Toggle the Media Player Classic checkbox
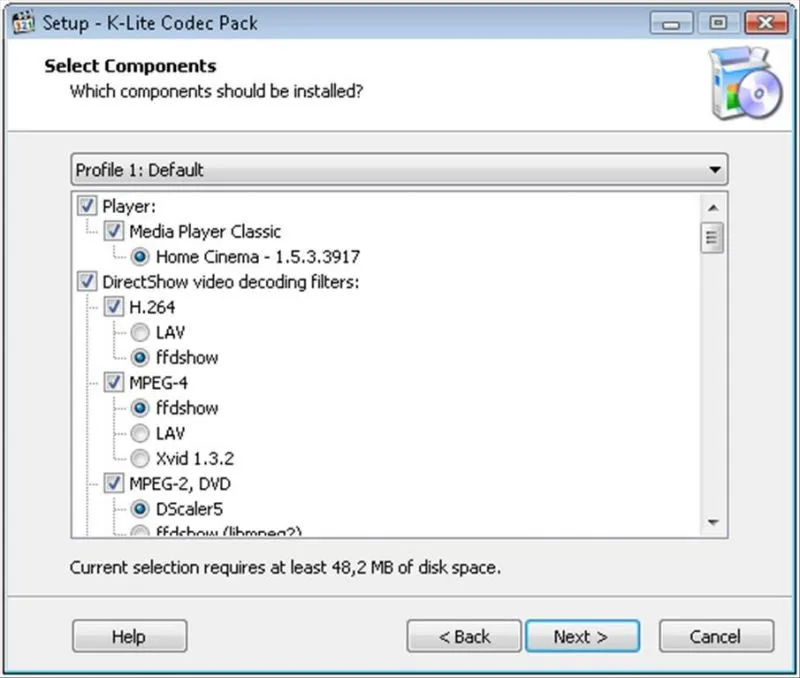 113,231
